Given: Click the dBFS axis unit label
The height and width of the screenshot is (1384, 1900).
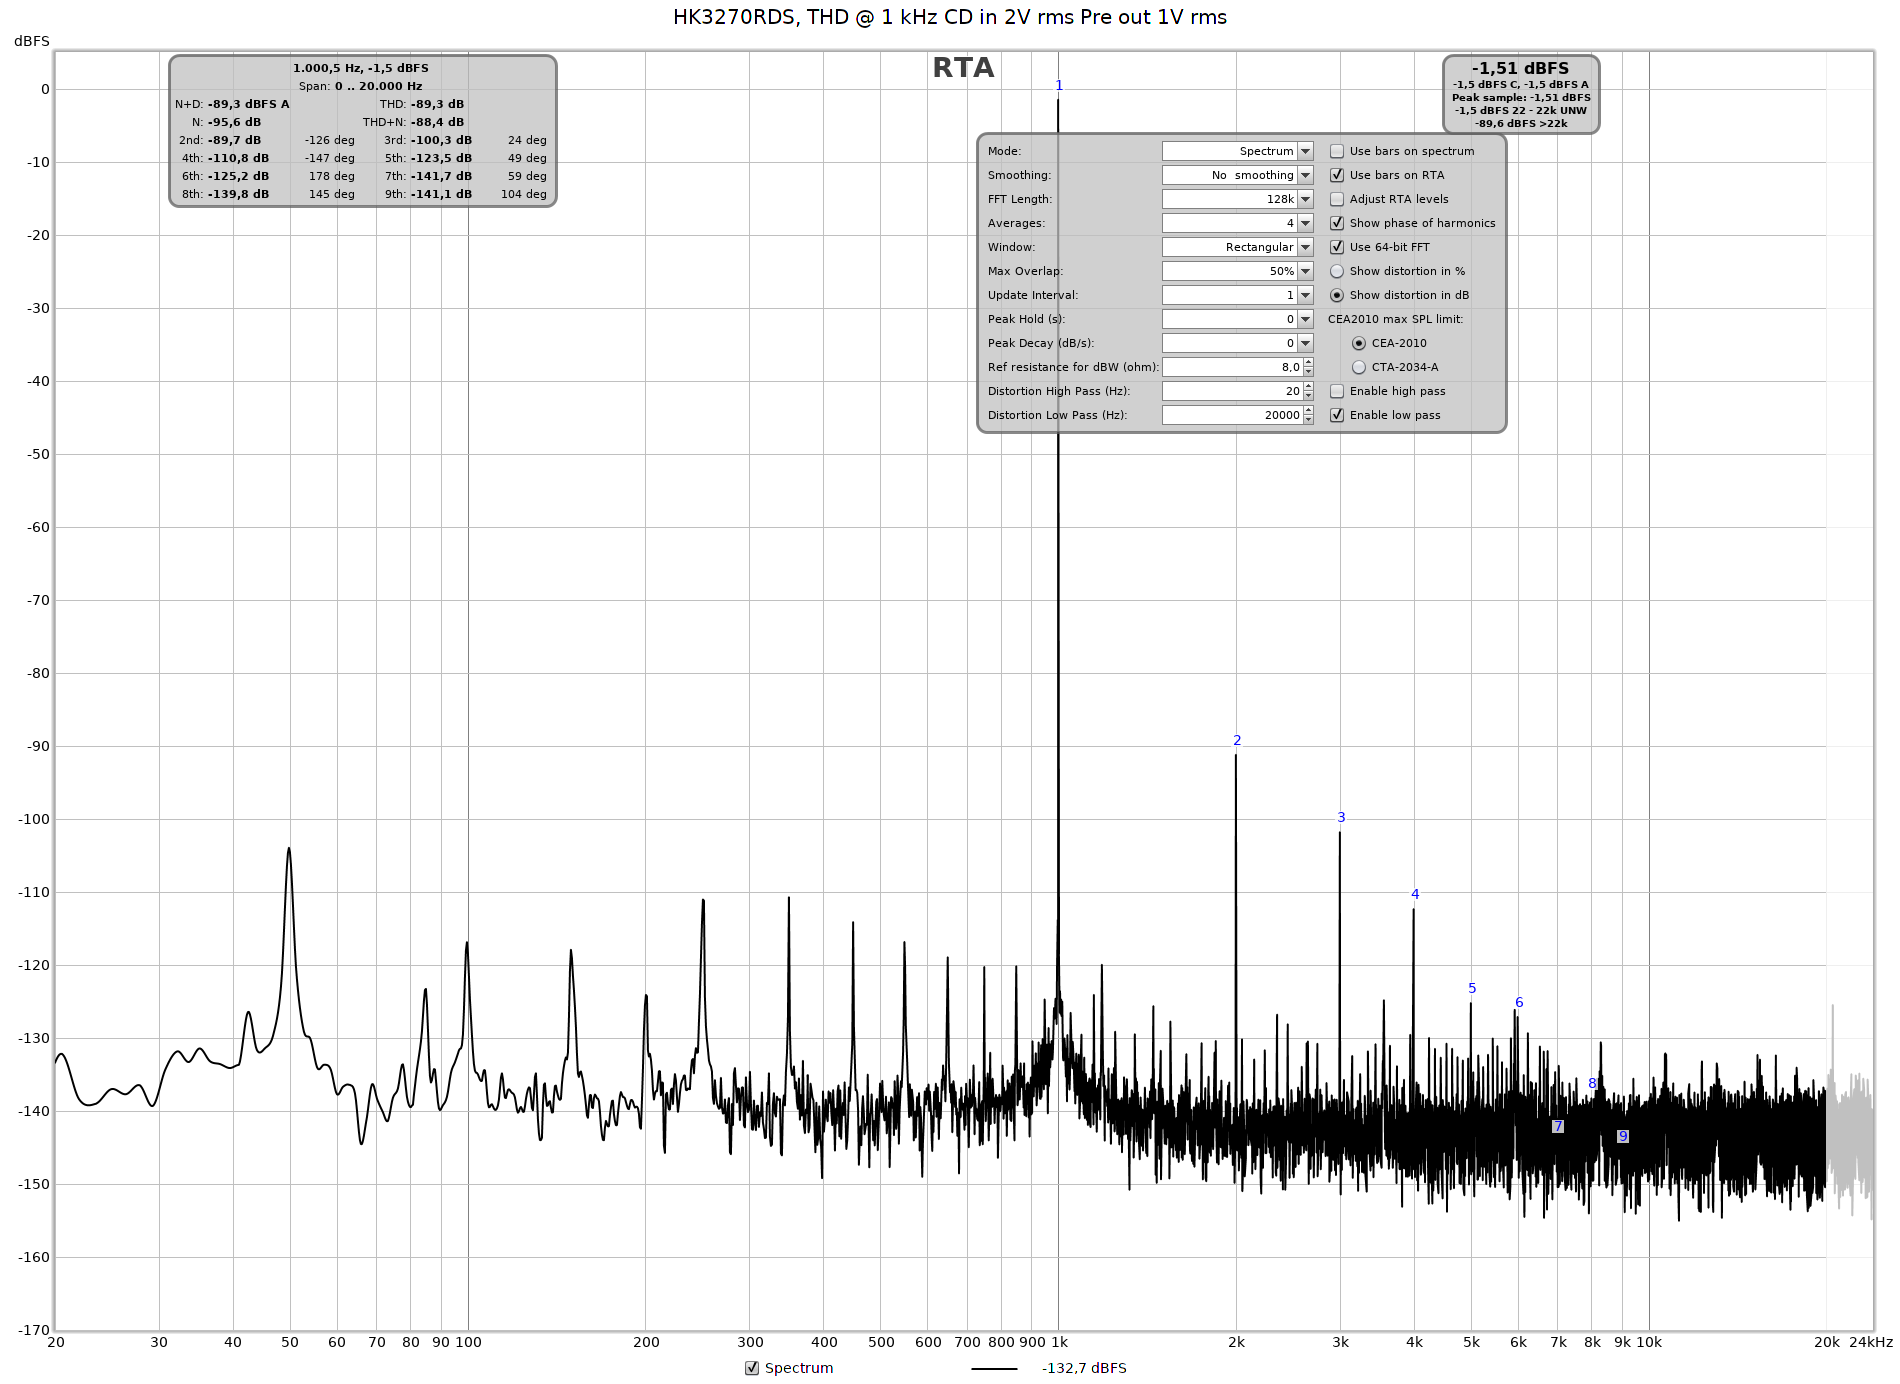Looking at the screenshot, I should click(32, 41).
